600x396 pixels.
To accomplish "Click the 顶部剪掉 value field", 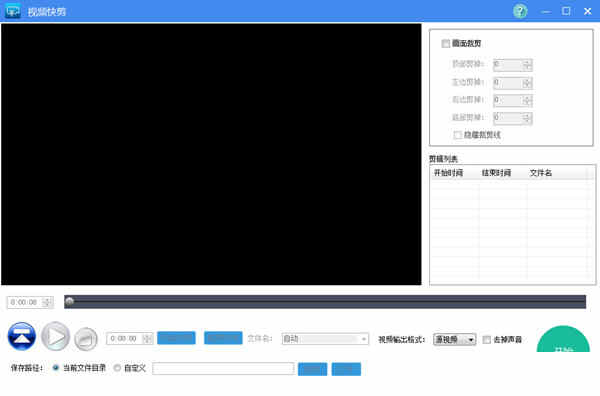I will tap(508, 65).
